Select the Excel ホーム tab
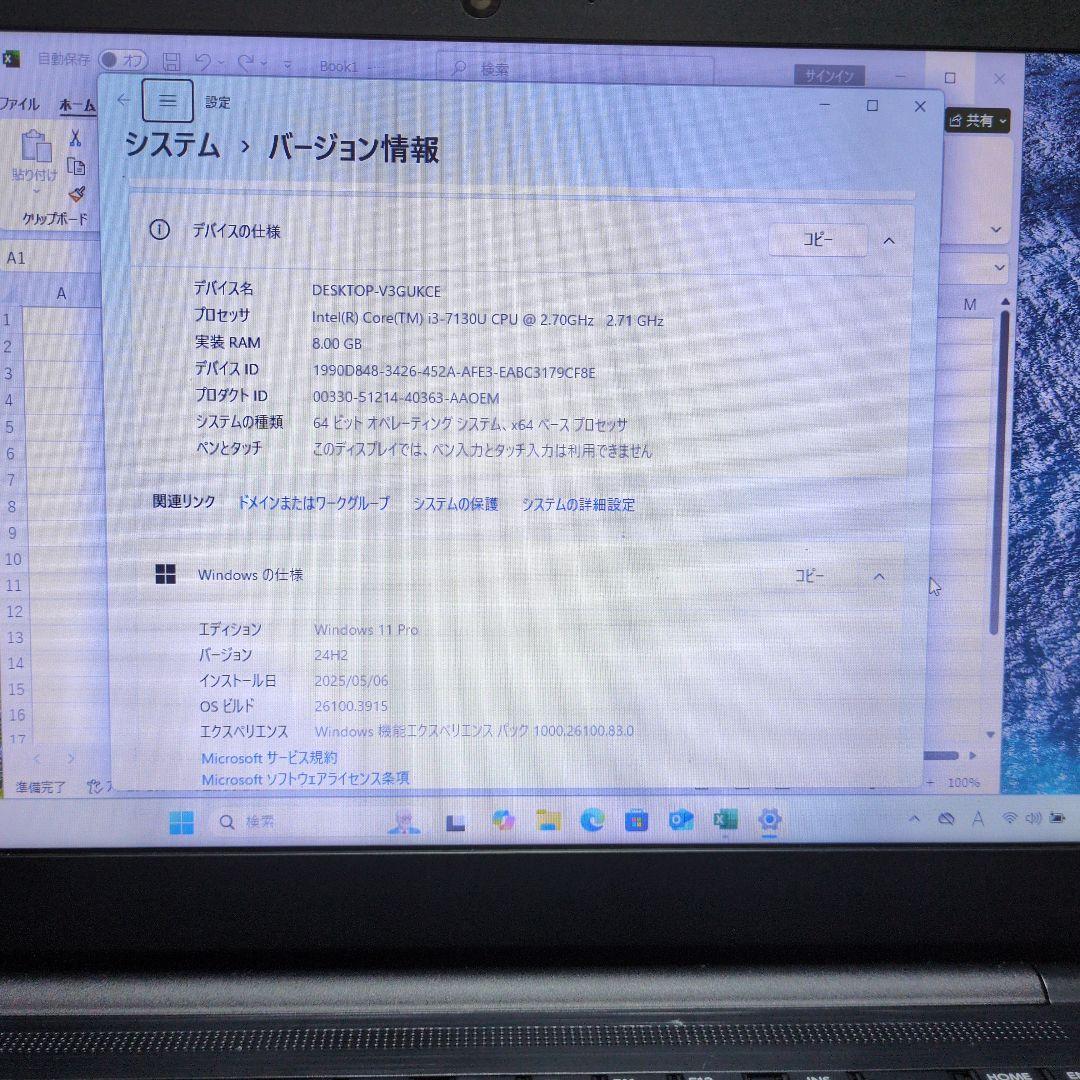Screen dimensions: 1080x1080 [x=77, y=105]
